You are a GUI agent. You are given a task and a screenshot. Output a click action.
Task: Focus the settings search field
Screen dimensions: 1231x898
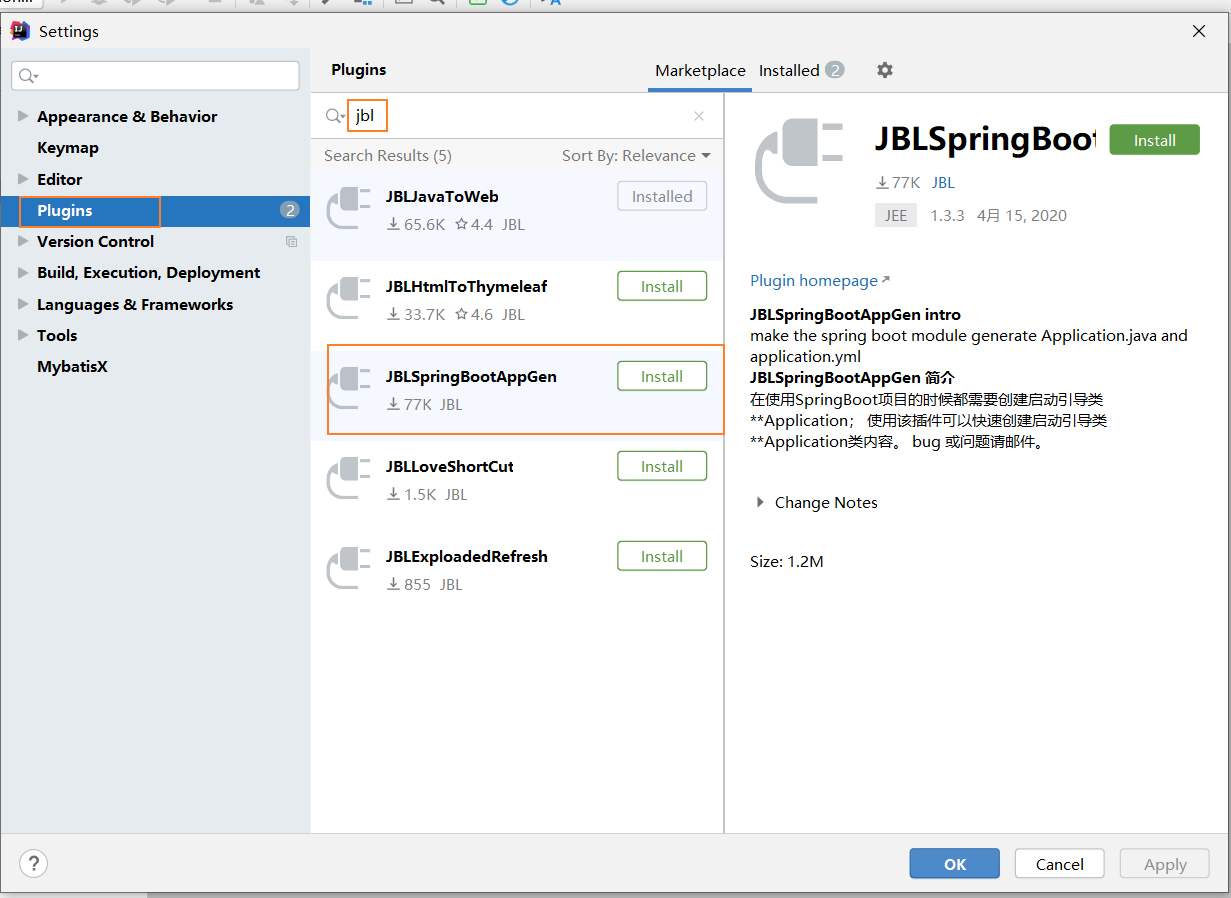(x=155, y=76)
